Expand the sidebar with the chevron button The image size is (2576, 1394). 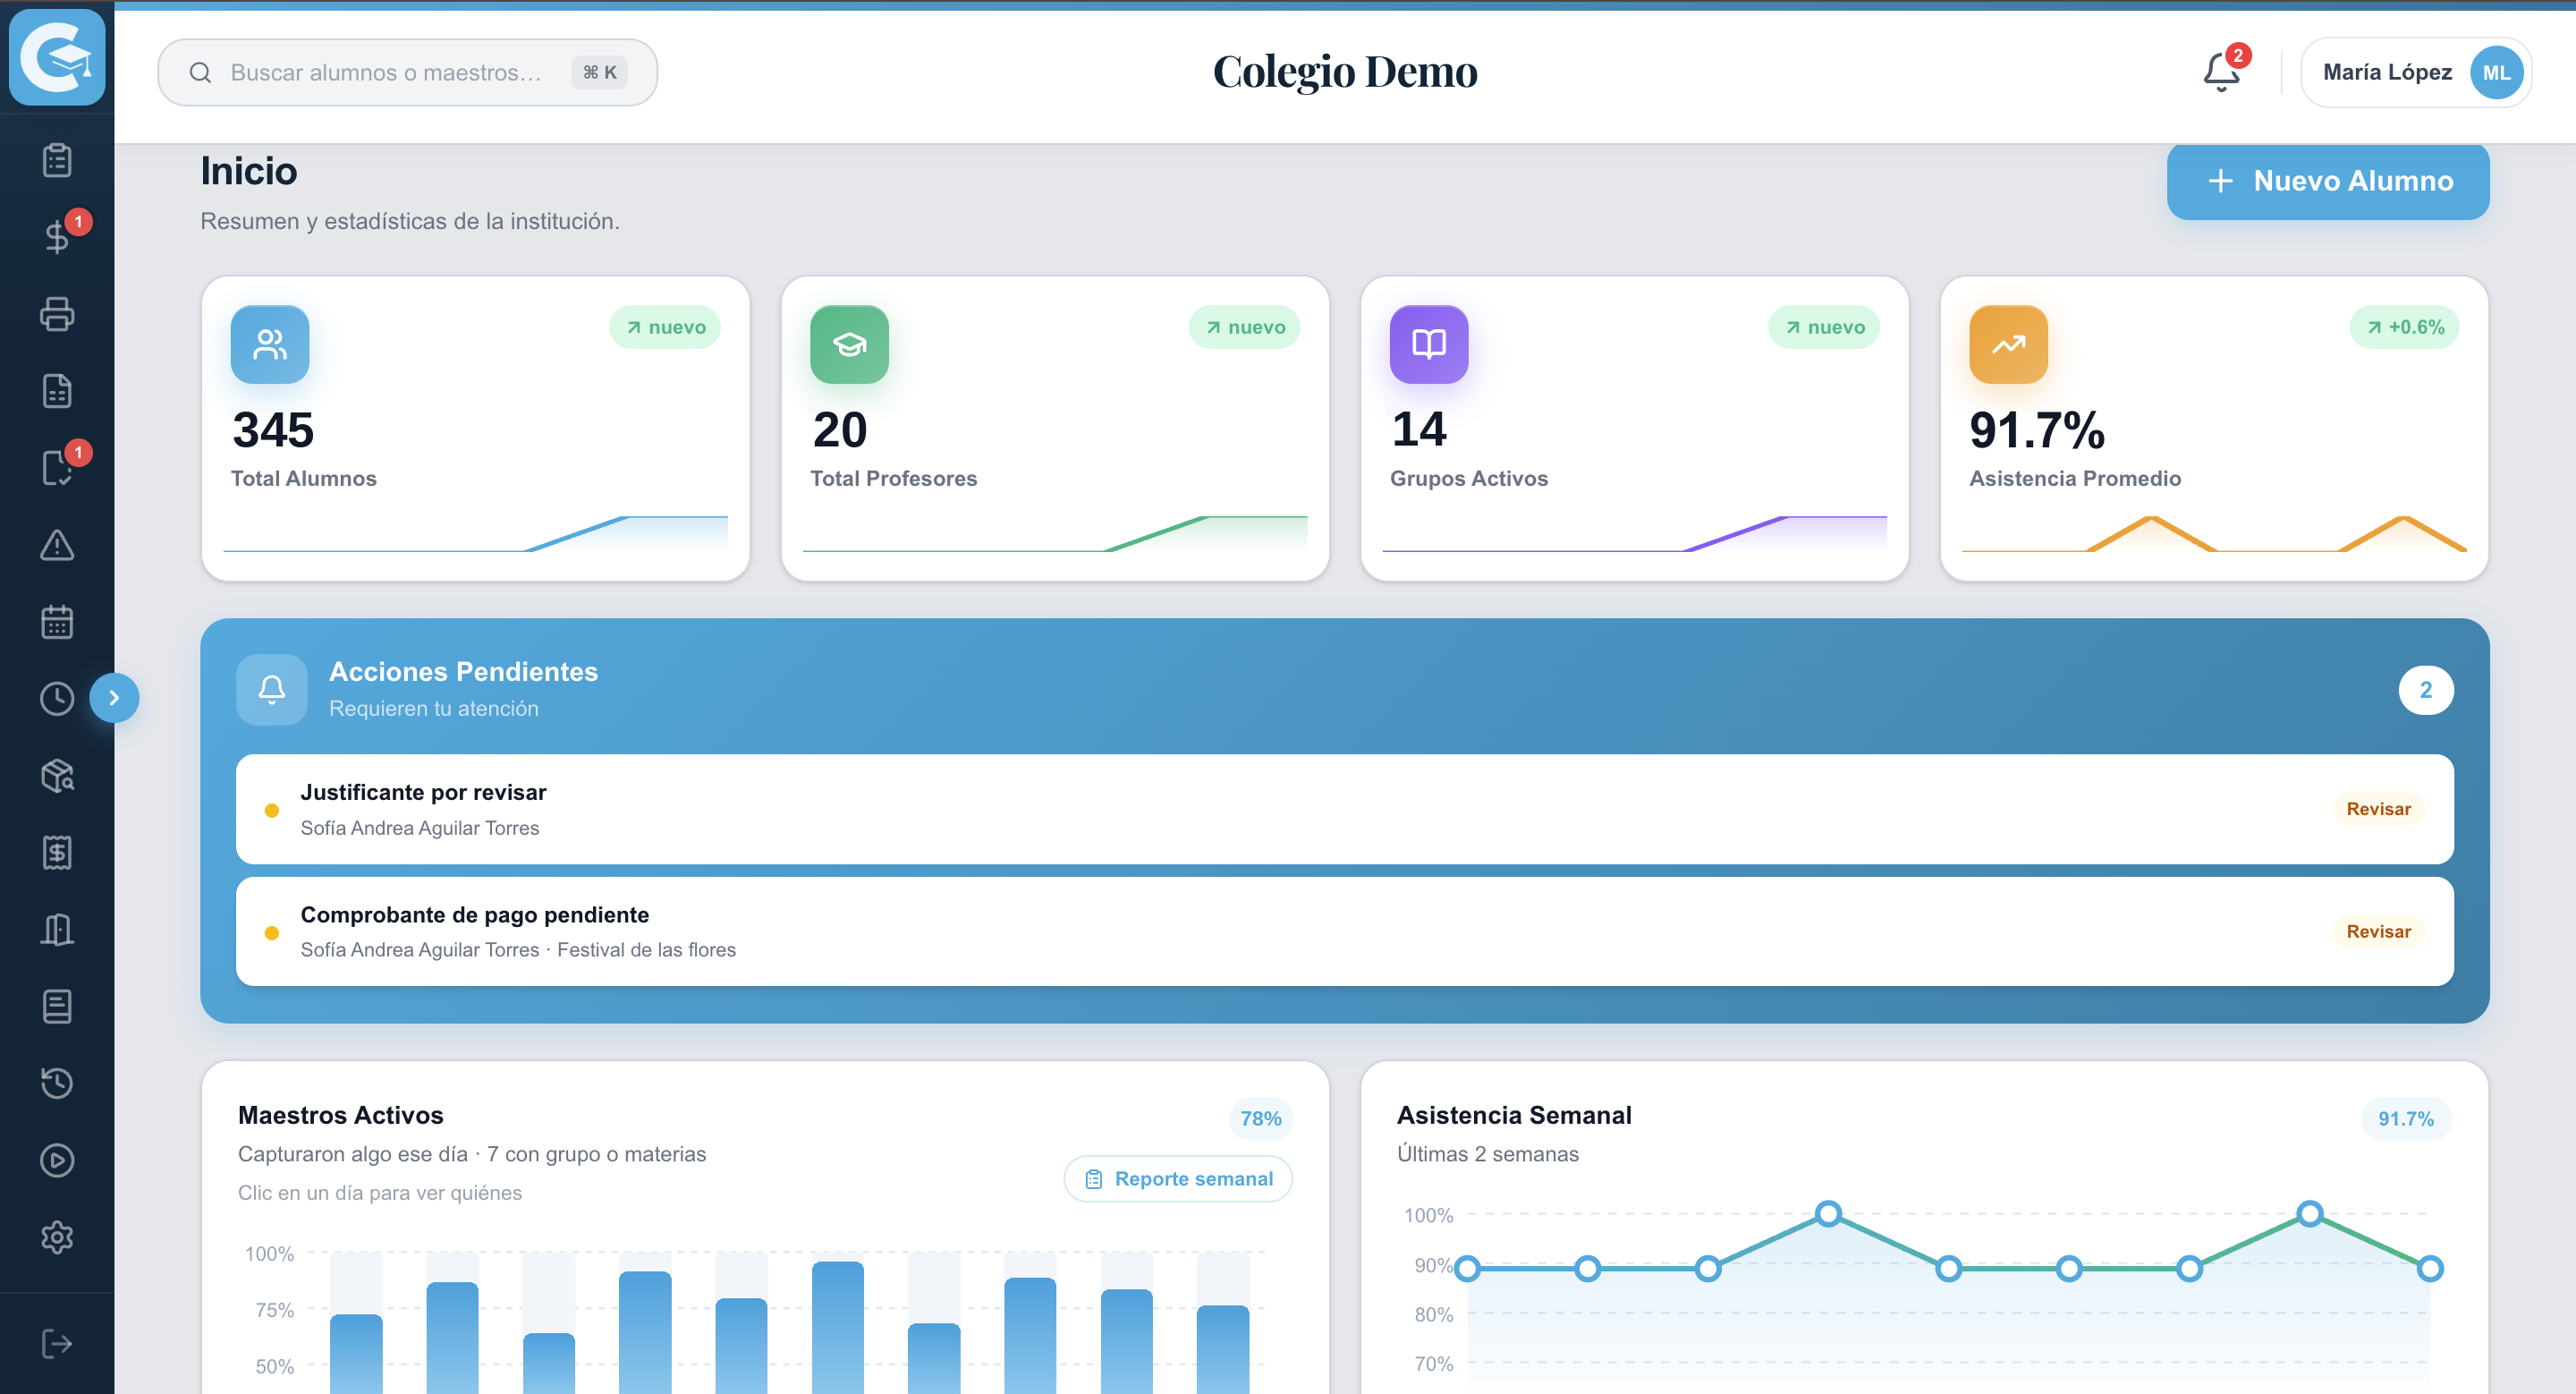point(114,698)
